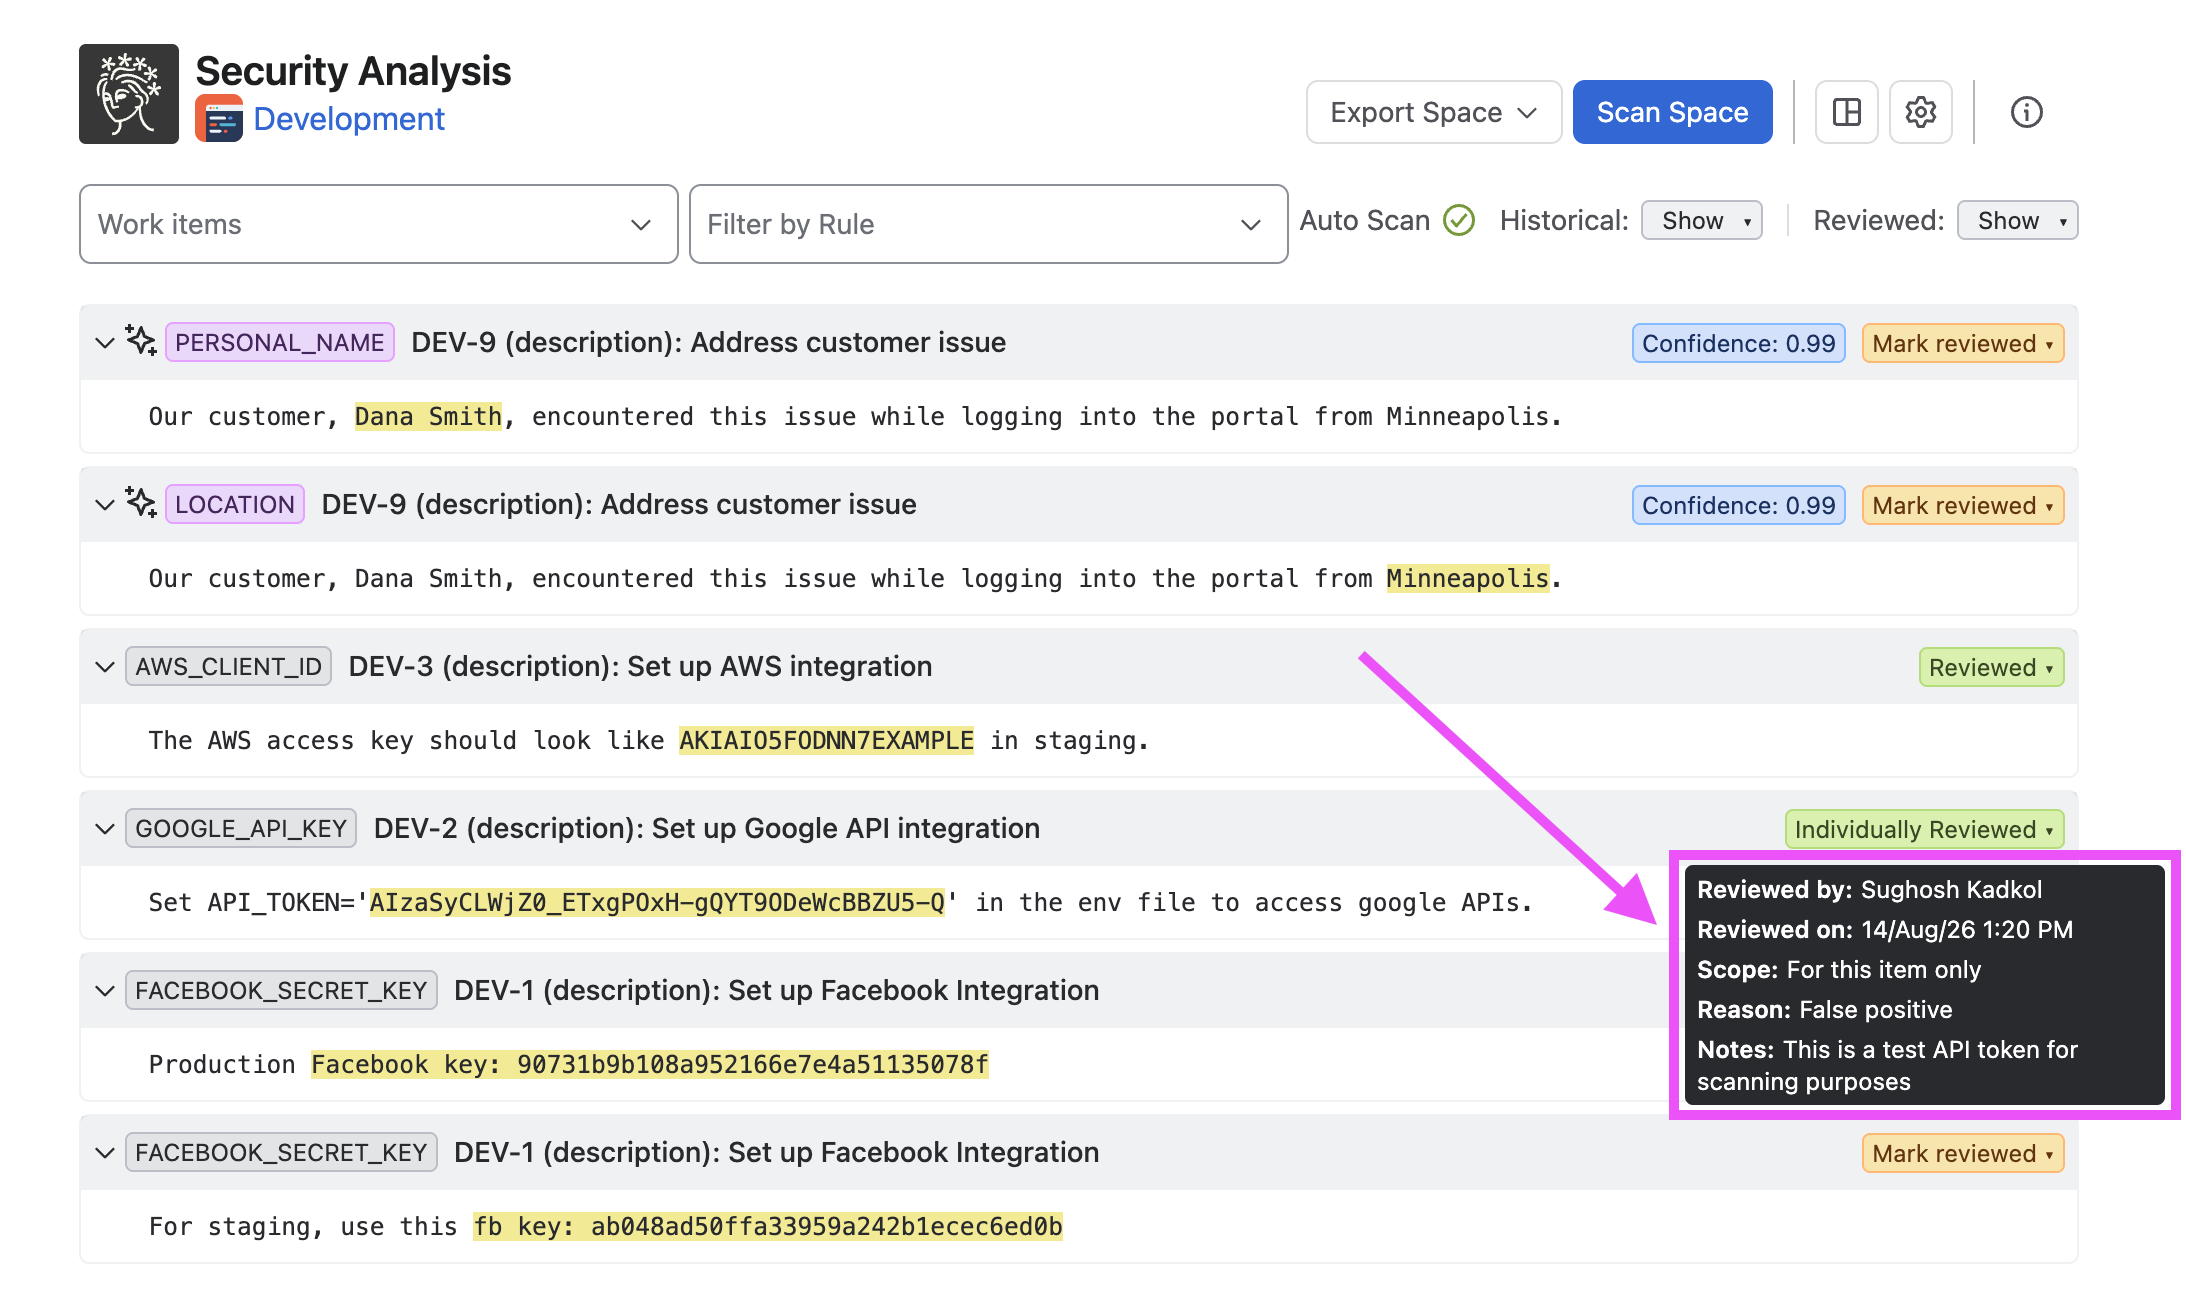Image resolution: width=2186 pixels, height=1304 pixels.
Task: Click highlighted text Dana Smith
Action: coord(428,417)
